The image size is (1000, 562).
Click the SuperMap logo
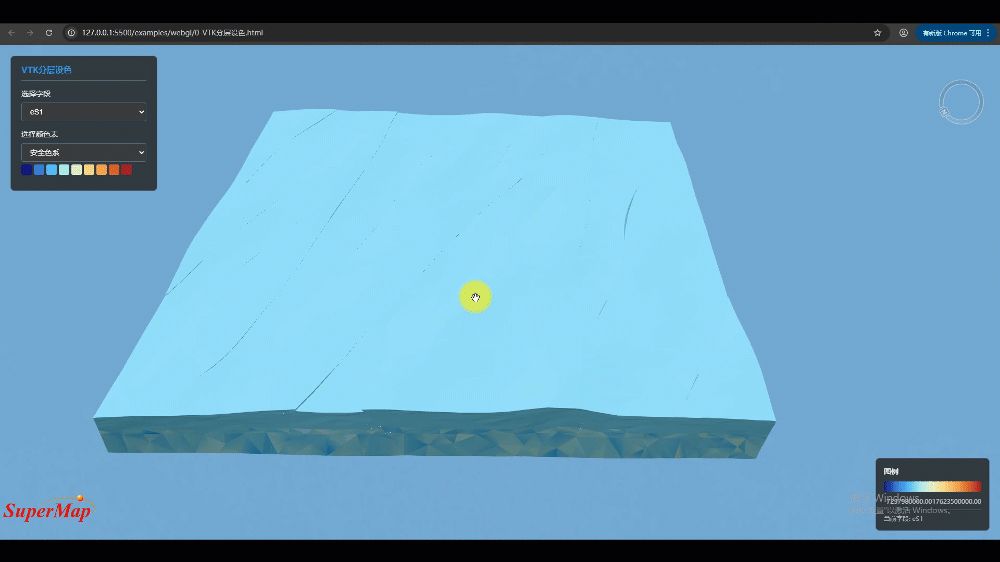click(x=48, y=509)
